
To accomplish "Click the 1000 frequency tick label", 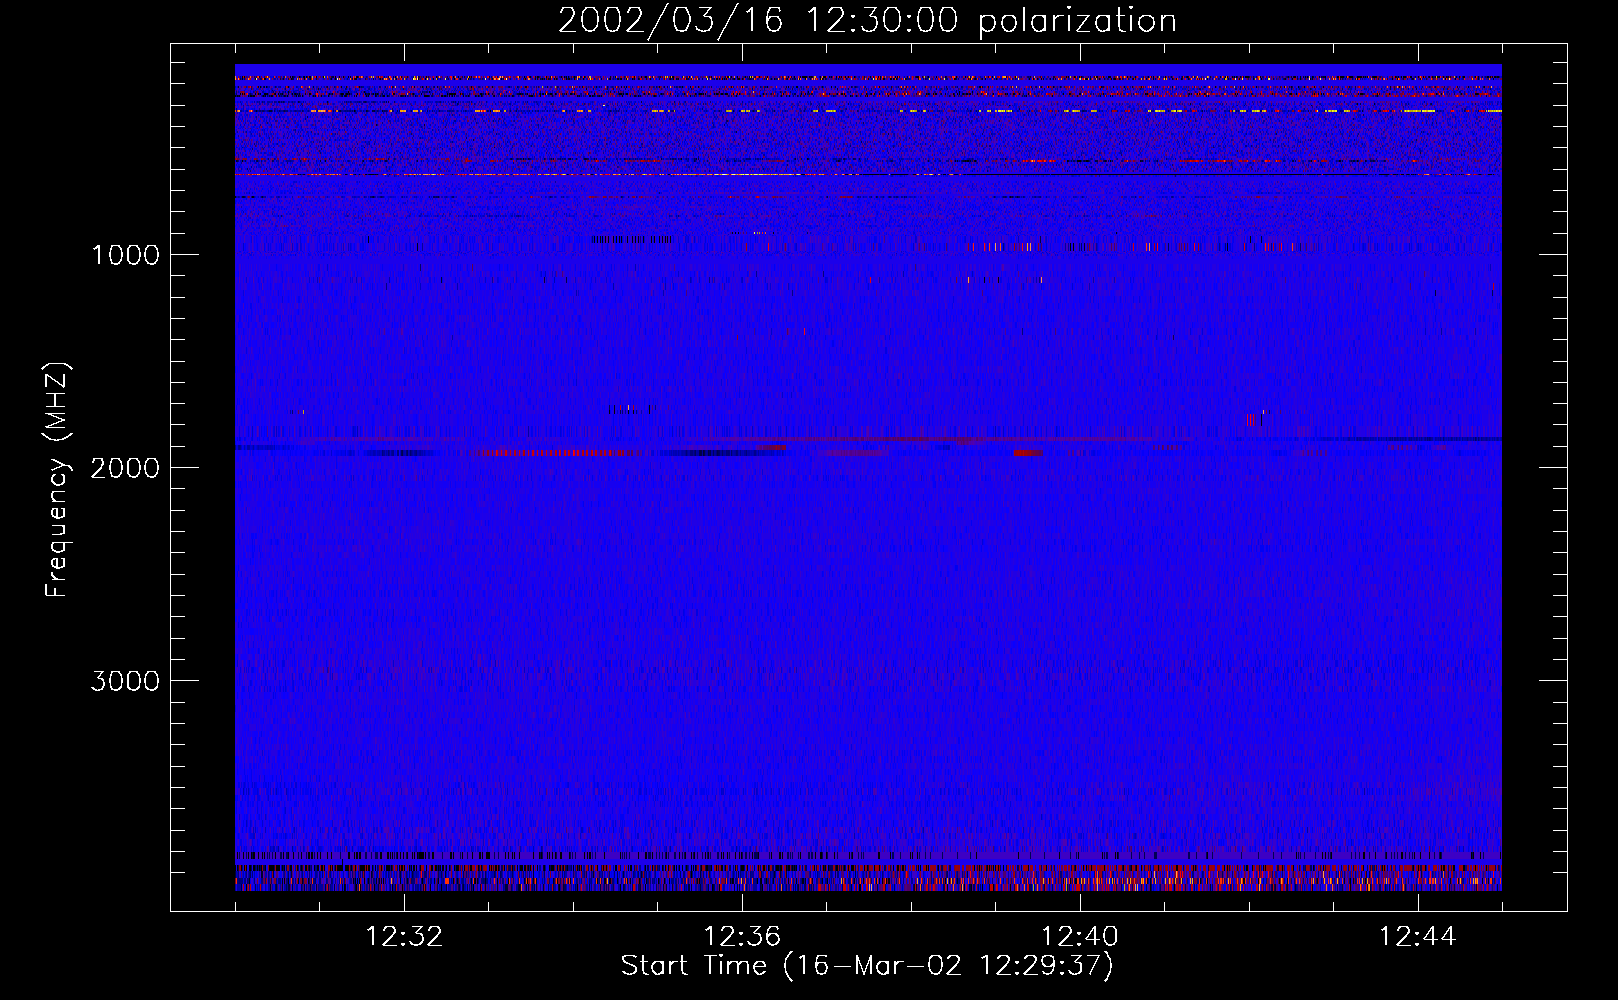I will coord(126,255).
